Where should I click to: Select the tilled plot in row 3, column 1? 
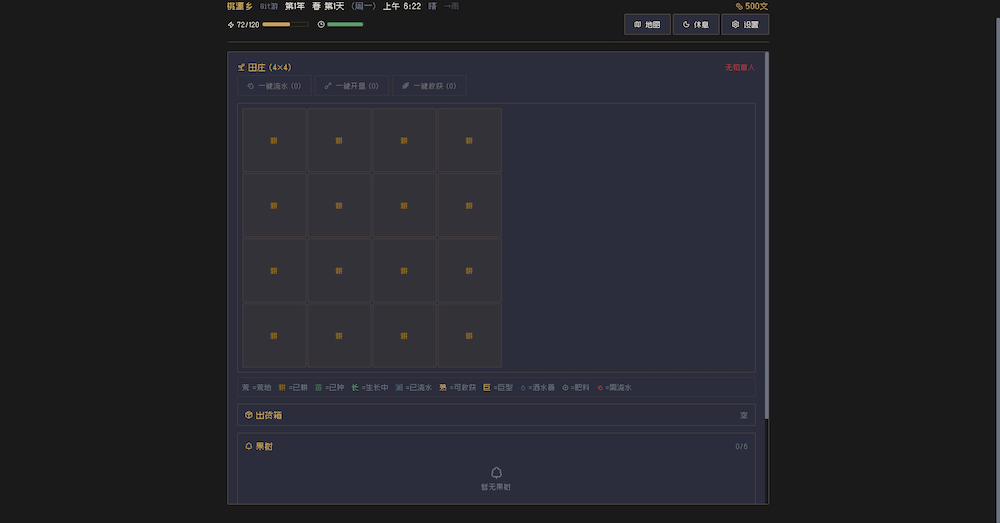click(274, 270)
